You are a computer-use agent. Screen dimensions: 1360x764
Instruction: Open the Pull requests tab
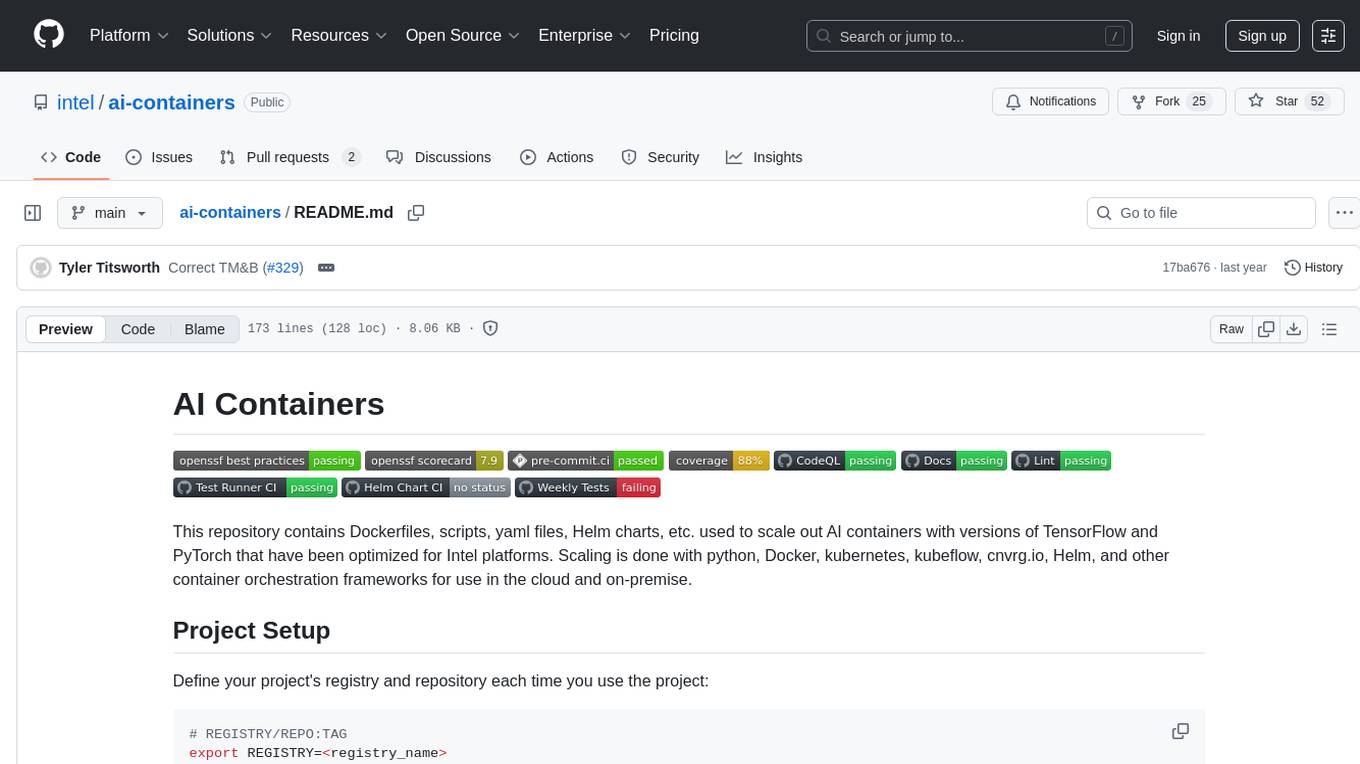pos(290,157)
